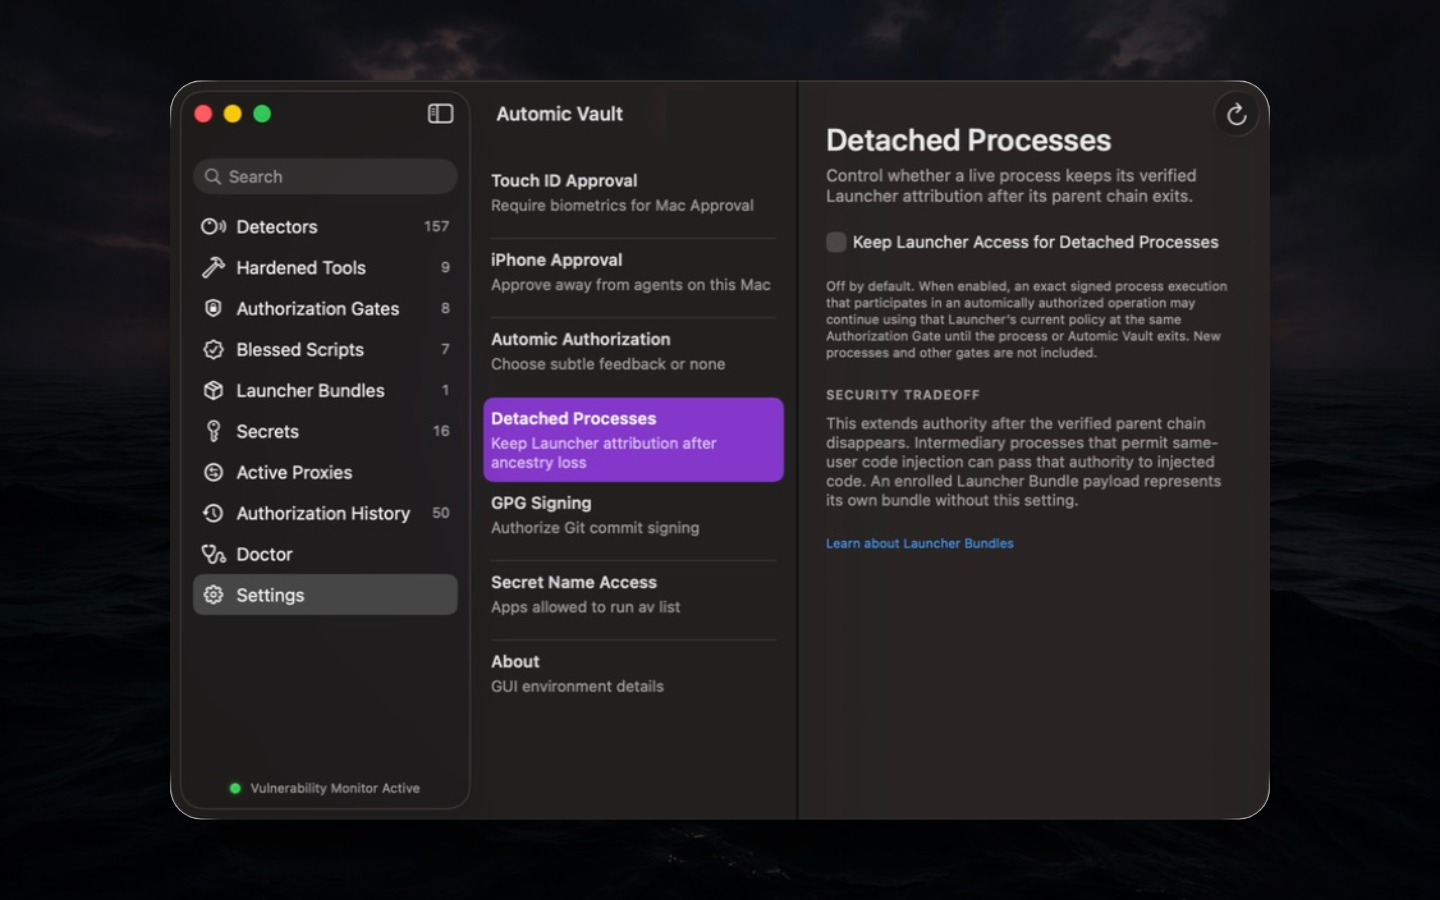This screenshot has height=900, width=1440.
Task: Click 'Require biometrics for Mac Approval' text
Action: (622, 206)
